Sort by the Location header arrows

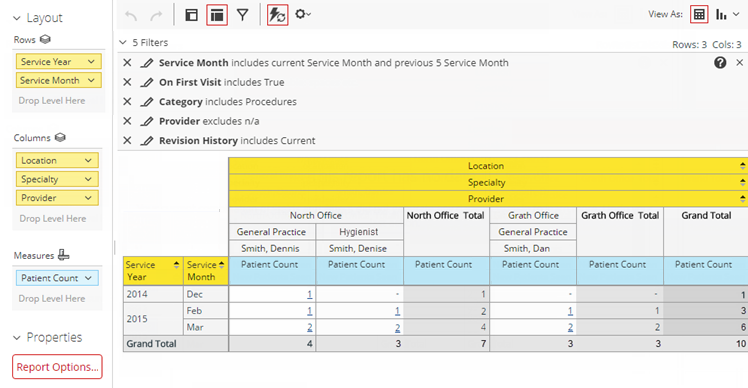coord(742,166)
